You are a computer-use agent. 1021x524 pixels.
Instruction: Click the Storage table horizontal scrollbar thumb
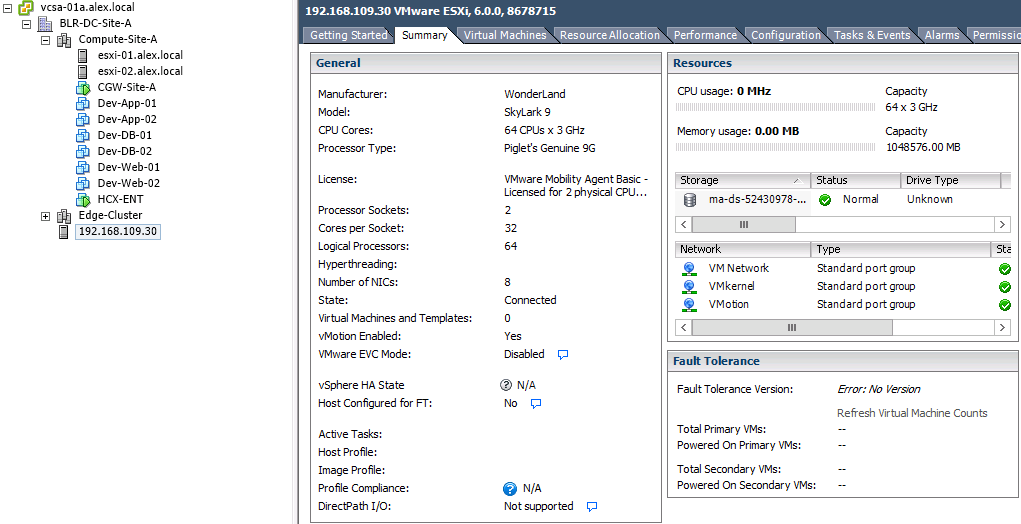743,225
